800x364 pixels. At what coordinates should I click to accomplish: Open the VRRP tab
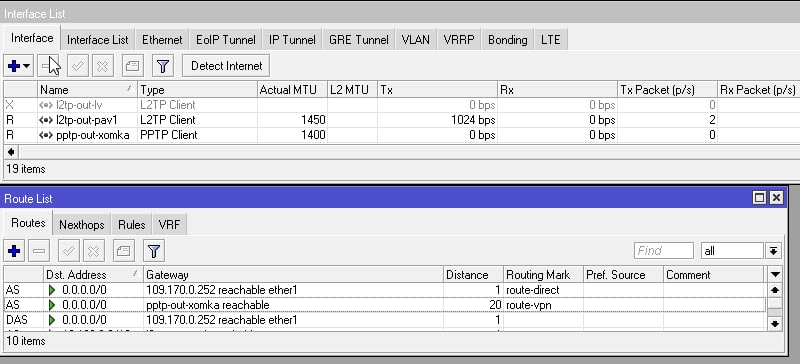pos(459,40)
